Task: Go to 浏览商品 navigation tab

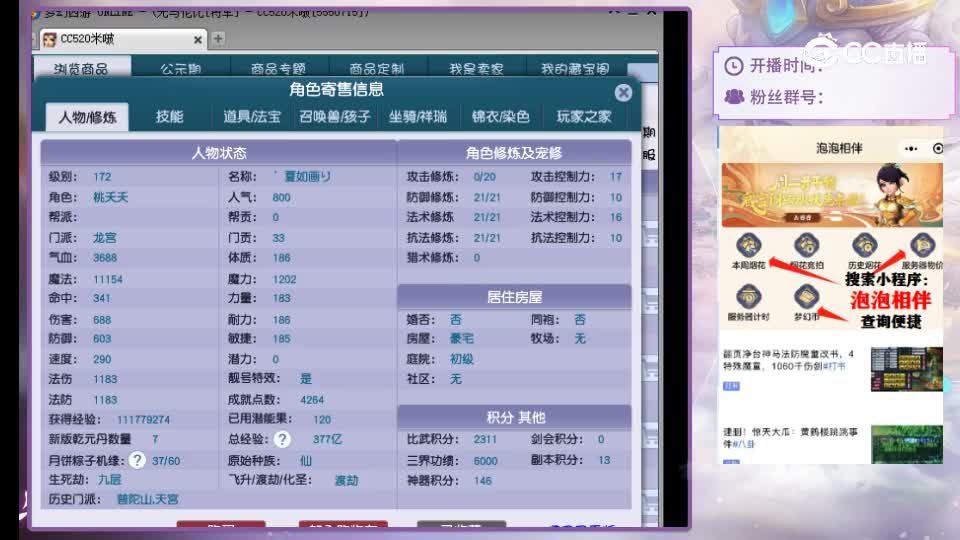Action: (81, 68)
